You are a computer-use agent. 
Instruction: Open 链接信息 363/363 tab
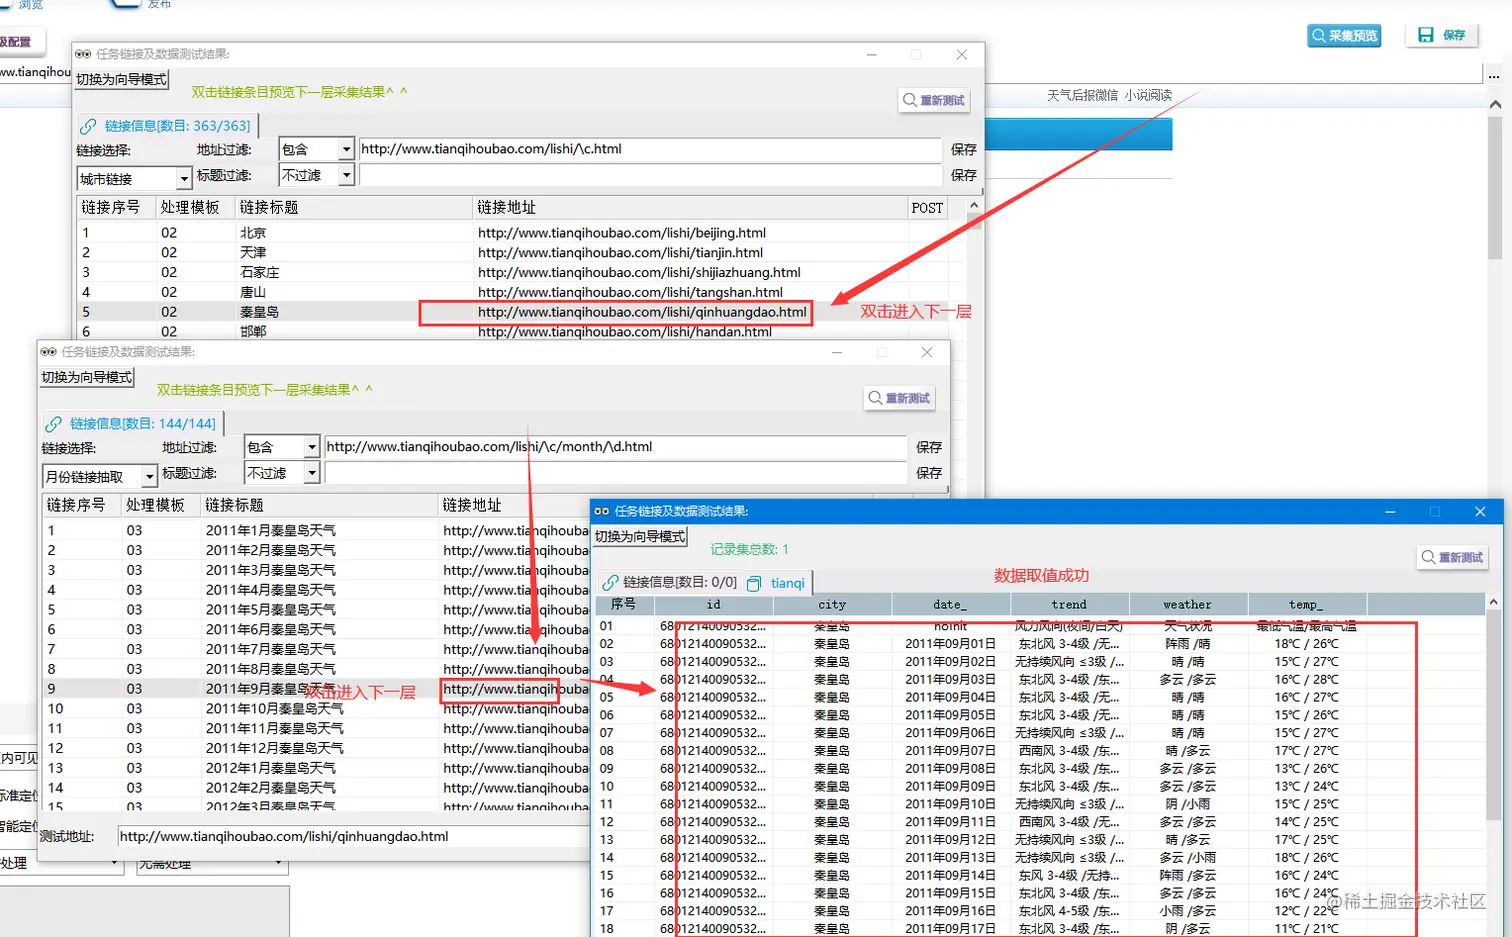pos(167,126)
